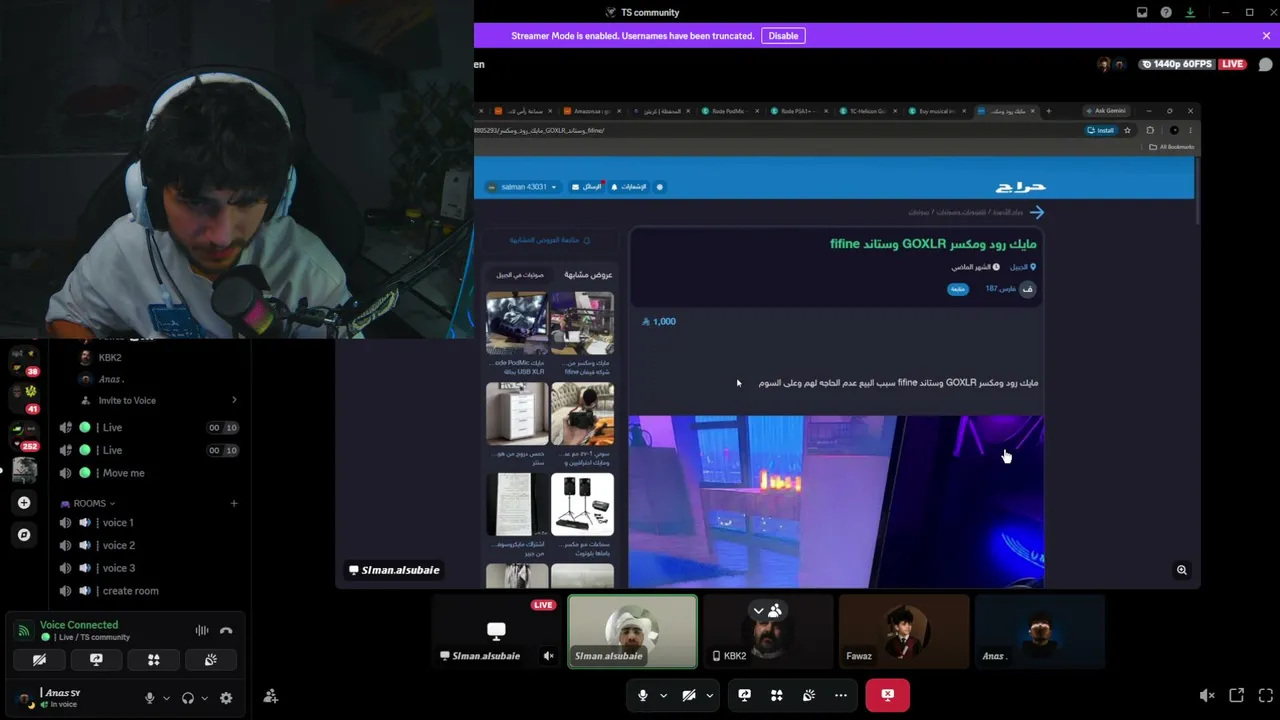Open the Discord inbox icon
Viewport: 1280px width, 720px height.
[x=1142, y=12]
